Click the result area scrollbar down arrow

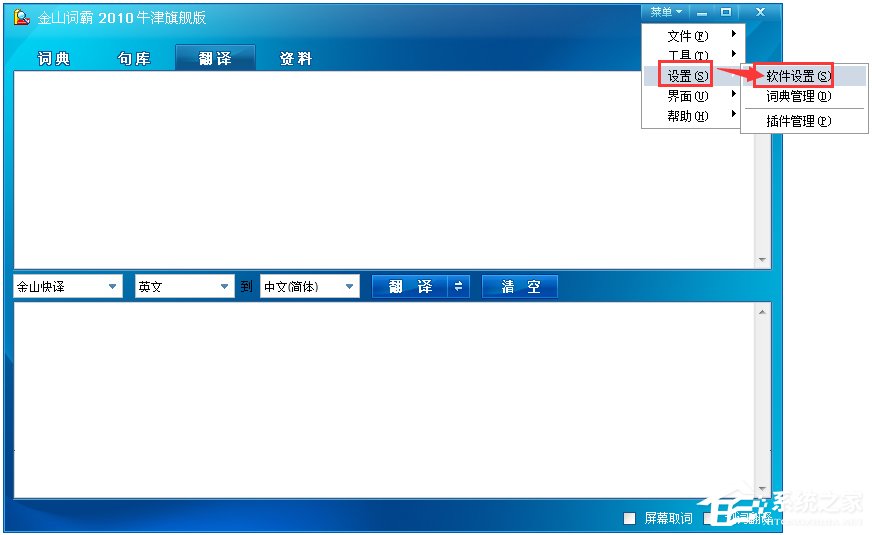click(762, 489)
